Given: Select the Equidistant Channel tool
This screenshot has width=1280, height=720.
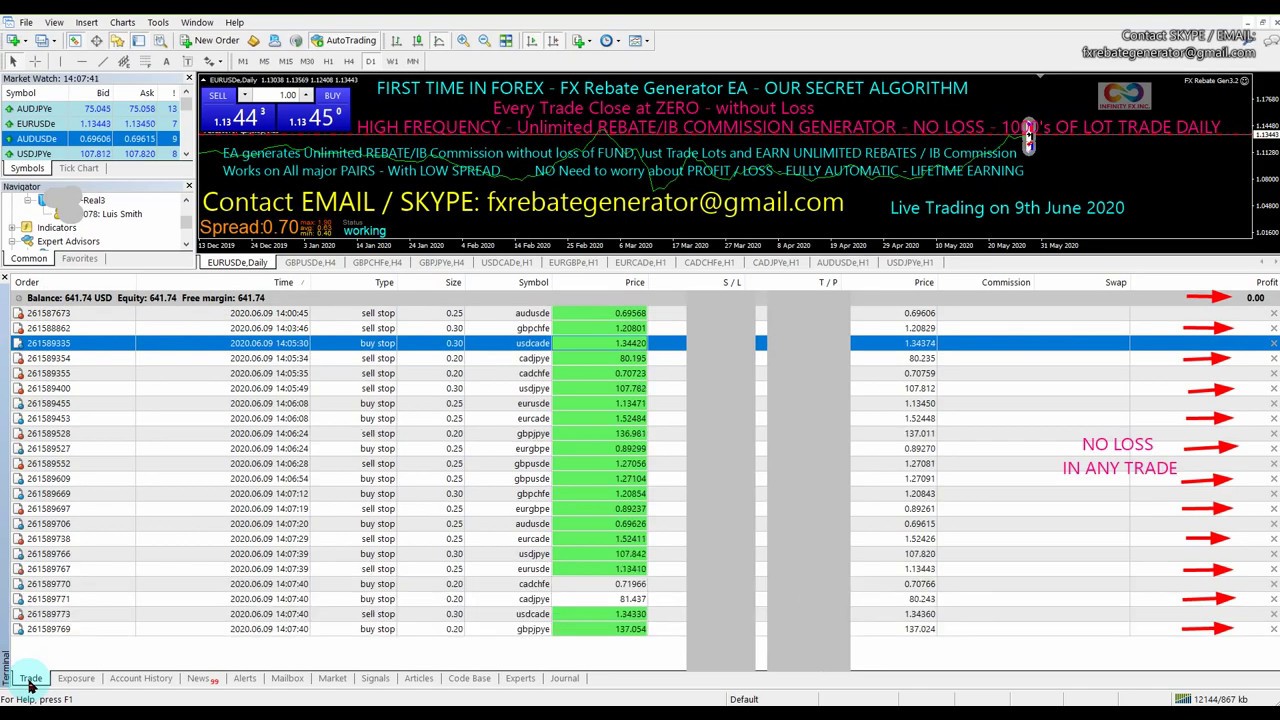Looking at the screenshot, I should (x=124, y=62).
